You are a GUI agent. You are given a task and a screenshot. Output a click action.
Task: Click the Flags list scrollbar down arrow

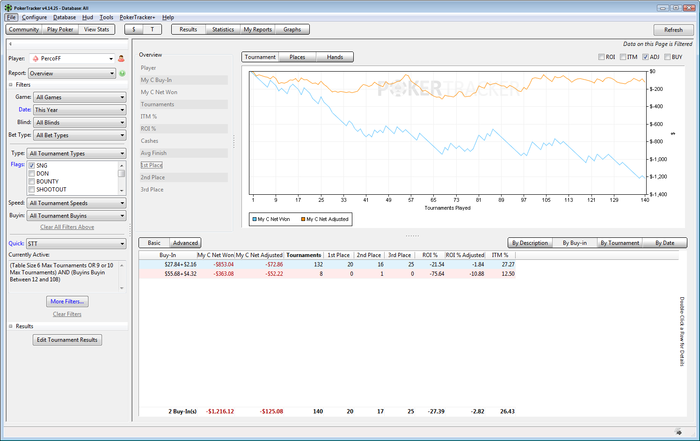121,191
